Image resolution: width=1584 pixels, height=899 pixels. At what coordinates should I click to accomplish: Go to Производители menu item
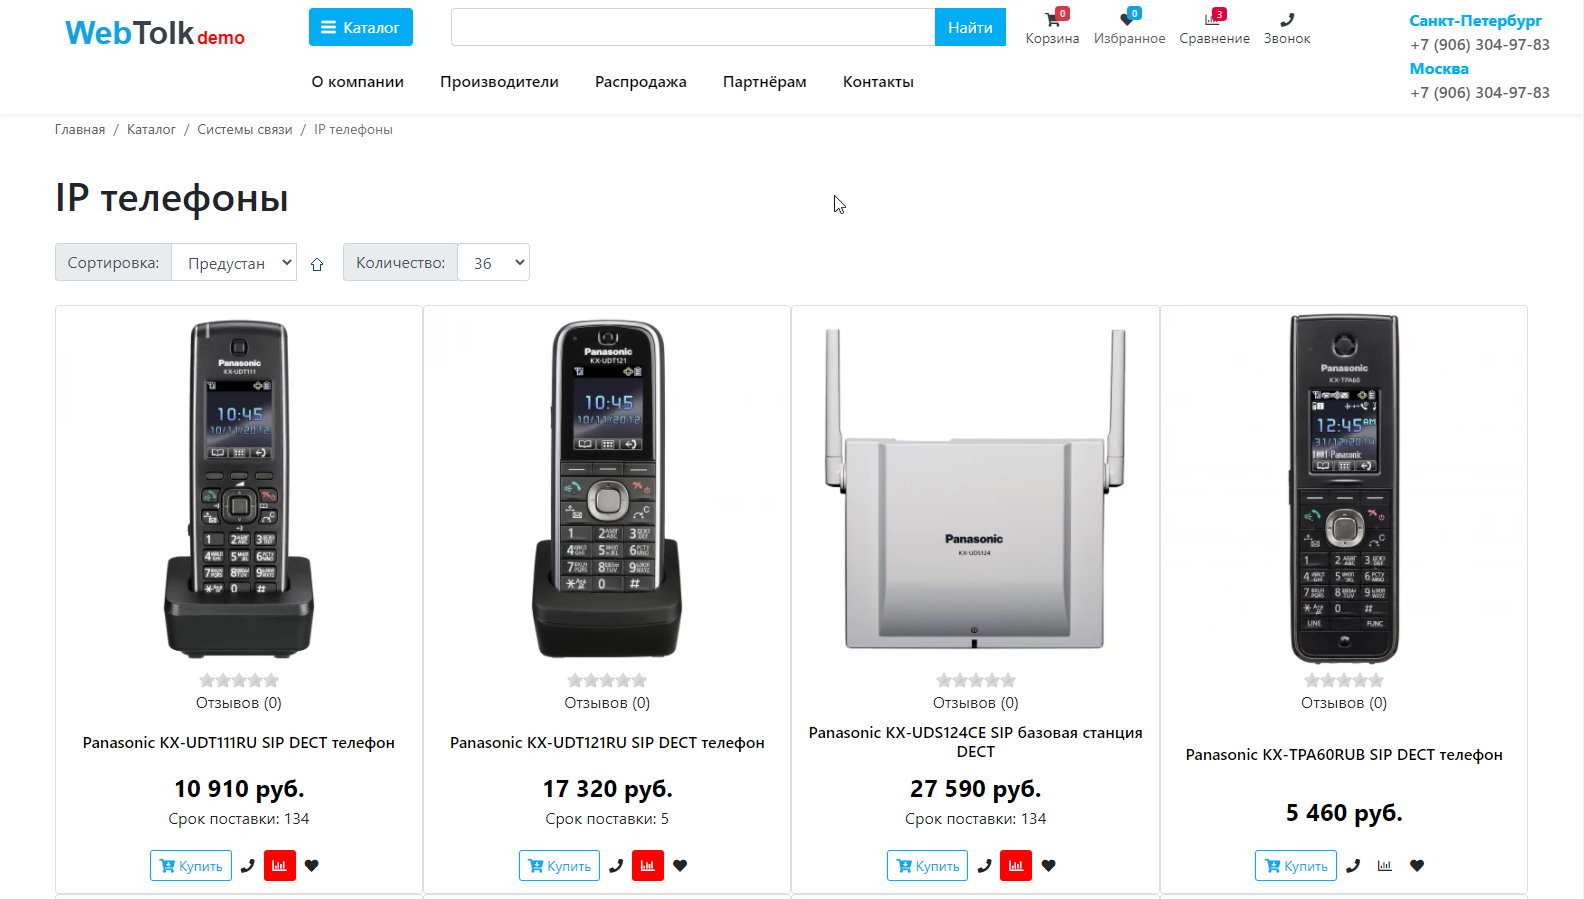(x=499, y=82)
